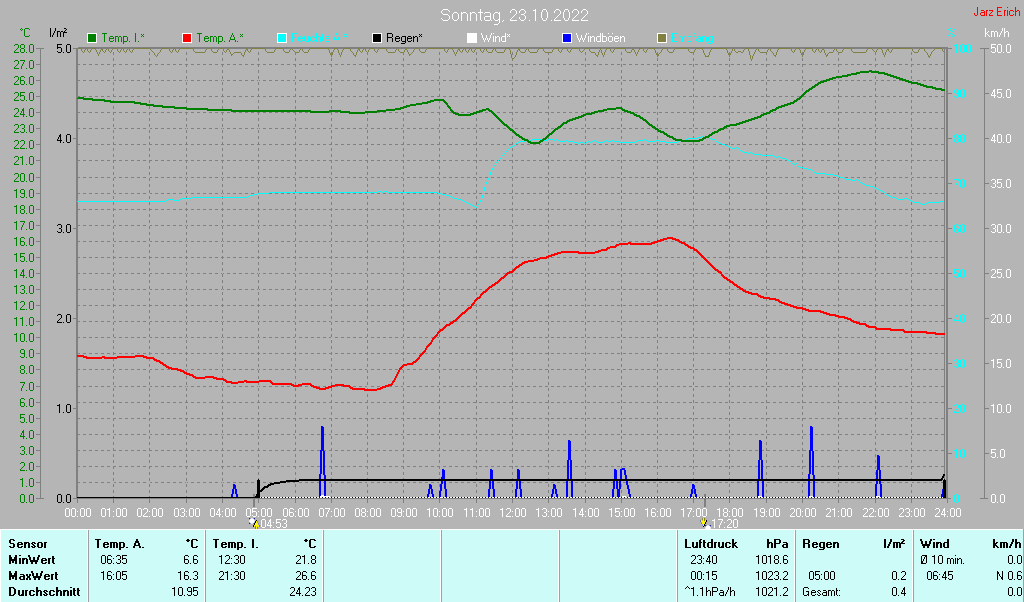This screenshot has width=1024, height=602.
Task: Click the sunset icon next to 17:20
Action: pyautogui.click(x=705, y=522)
